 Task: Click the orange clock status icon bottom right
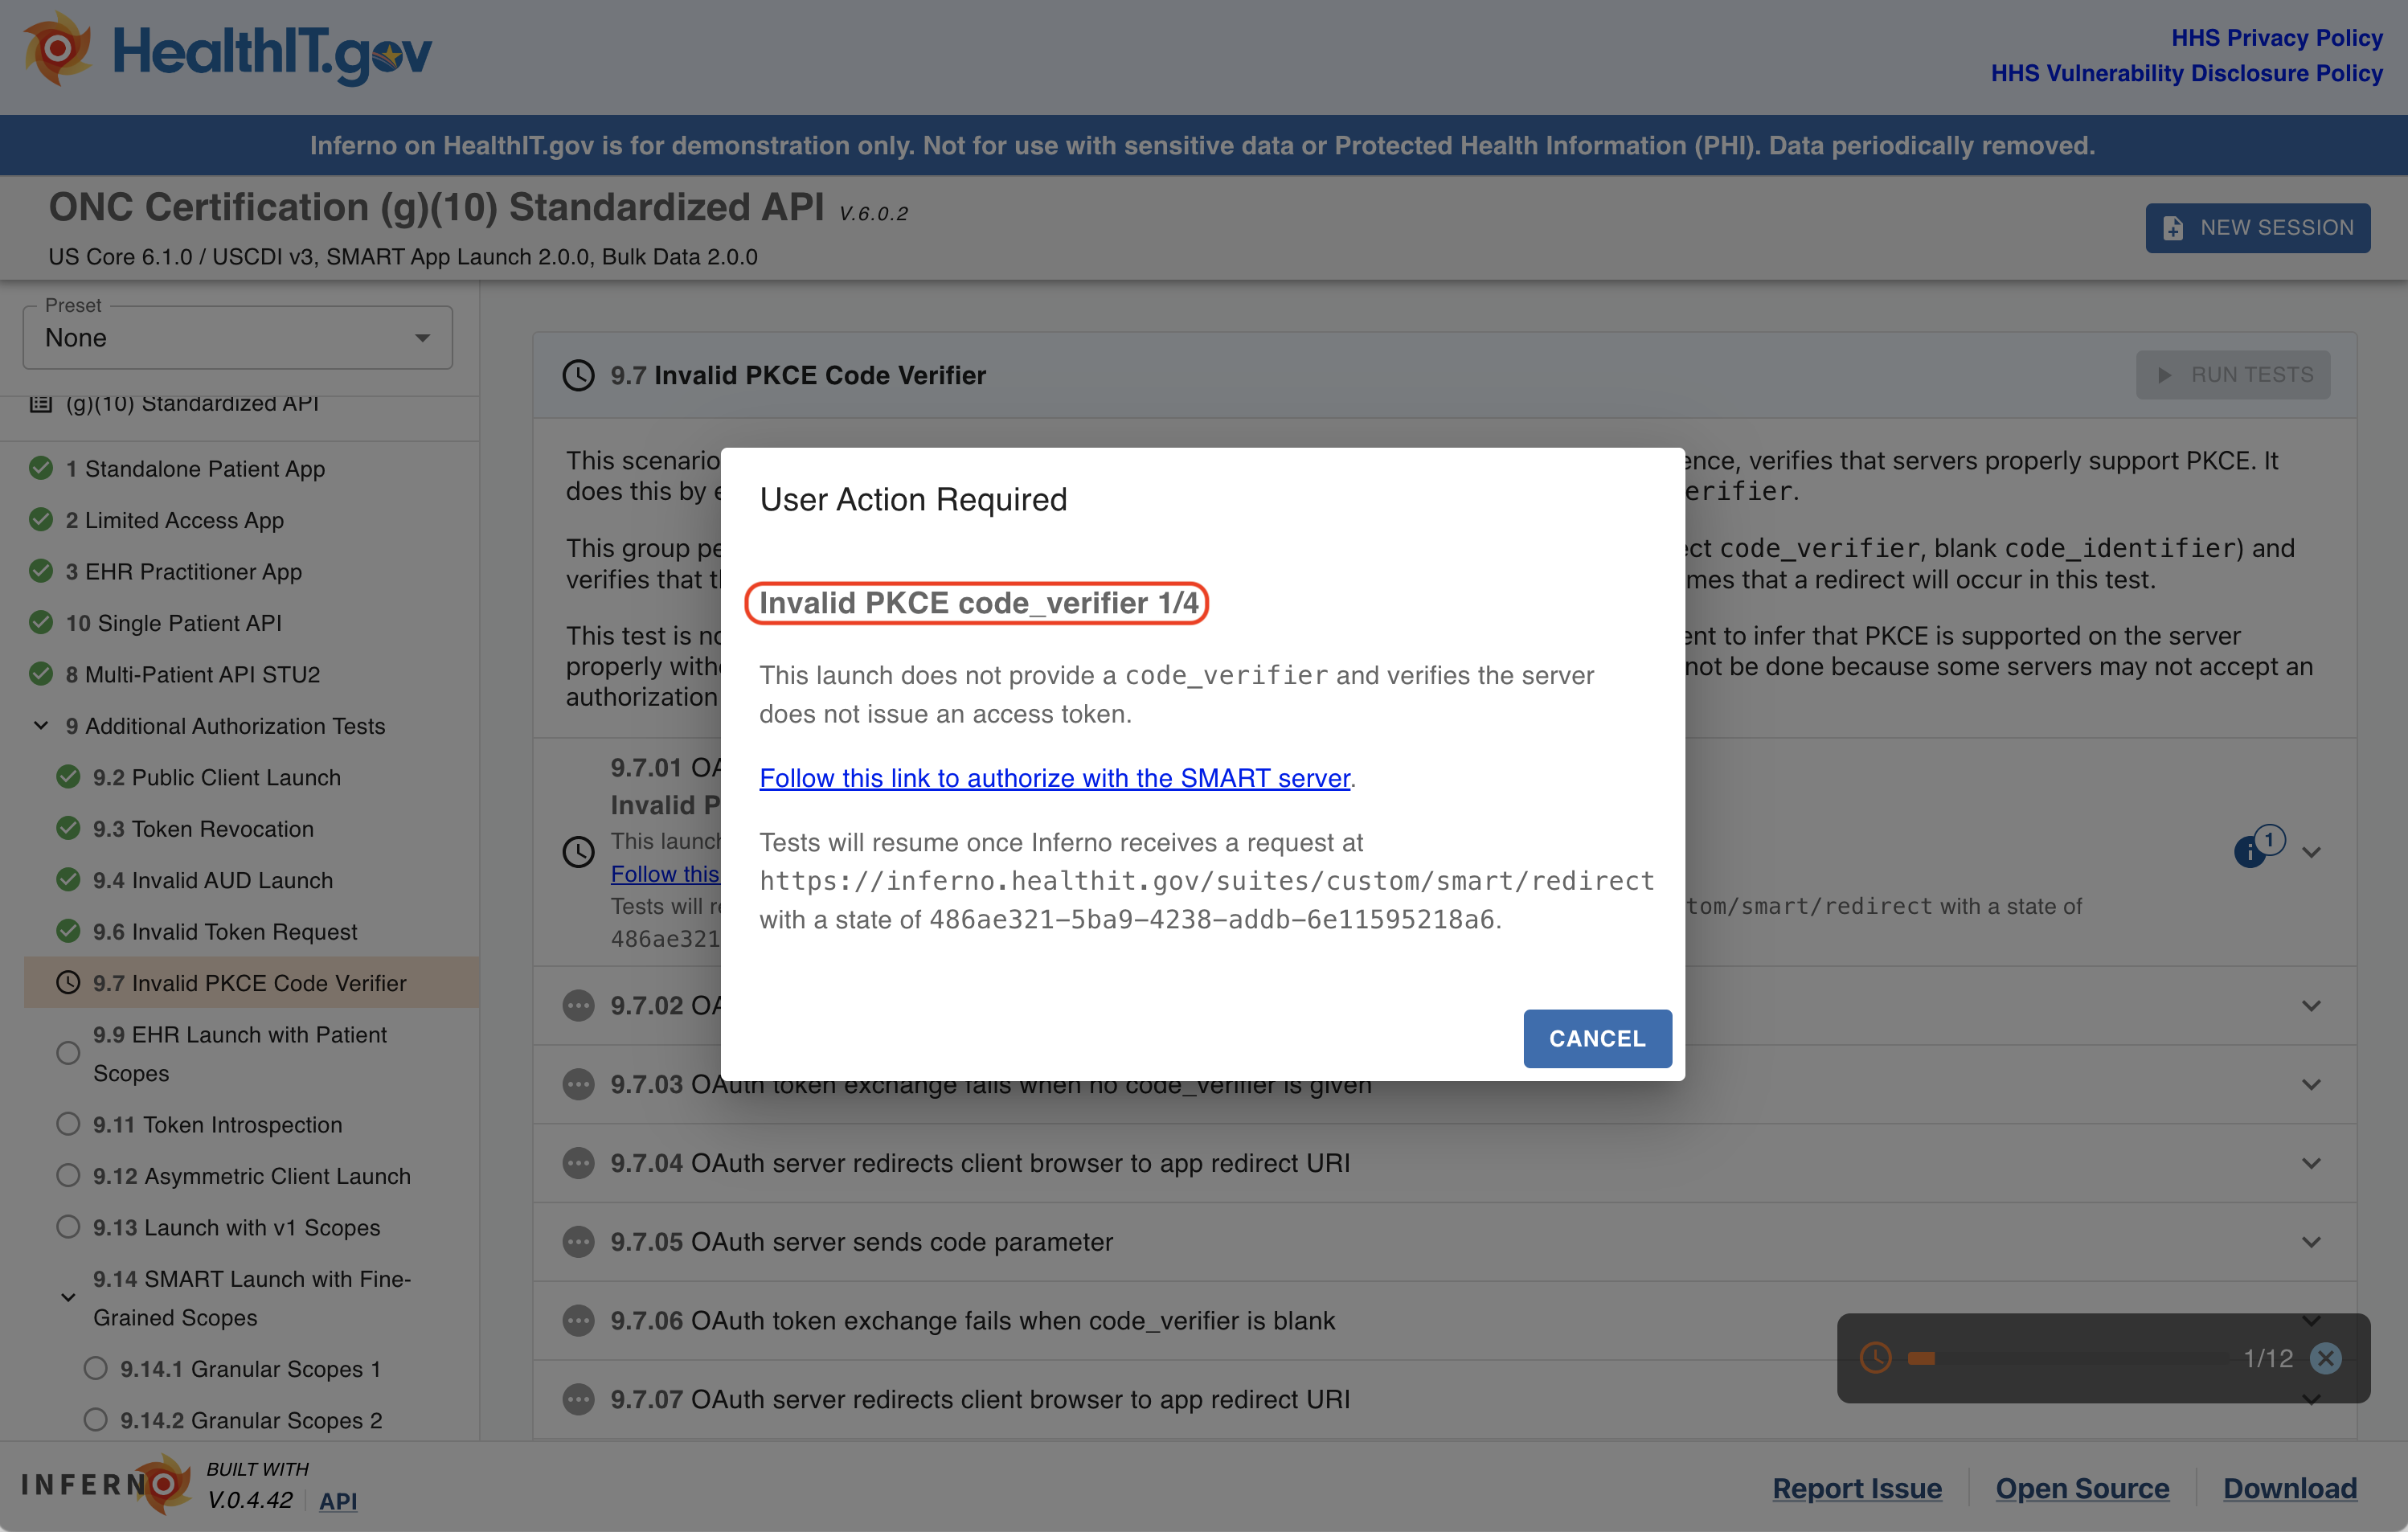coord(1873,1357)
